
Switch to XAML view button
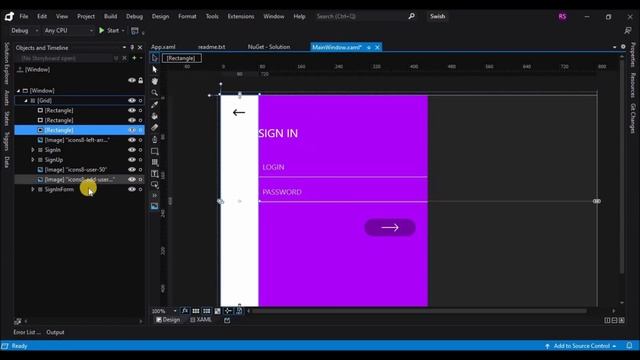point(201,320)
